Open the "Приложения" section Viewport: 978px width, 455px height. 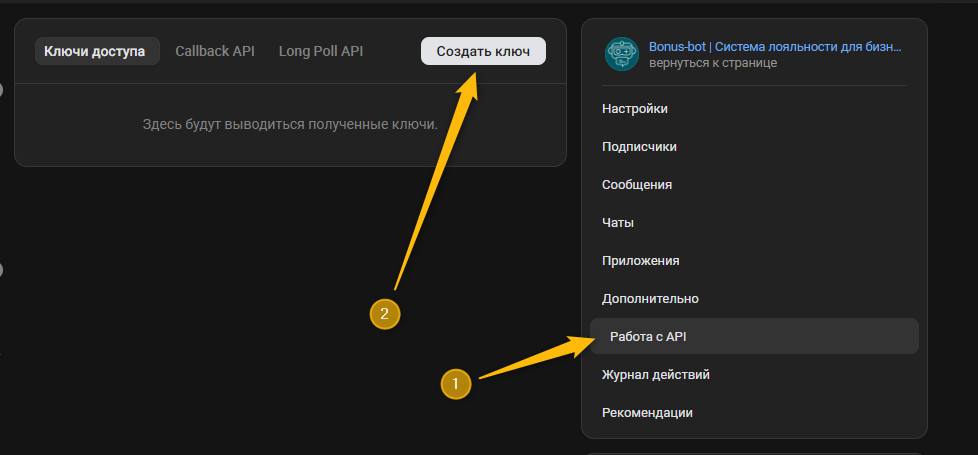tap(640, 261)
